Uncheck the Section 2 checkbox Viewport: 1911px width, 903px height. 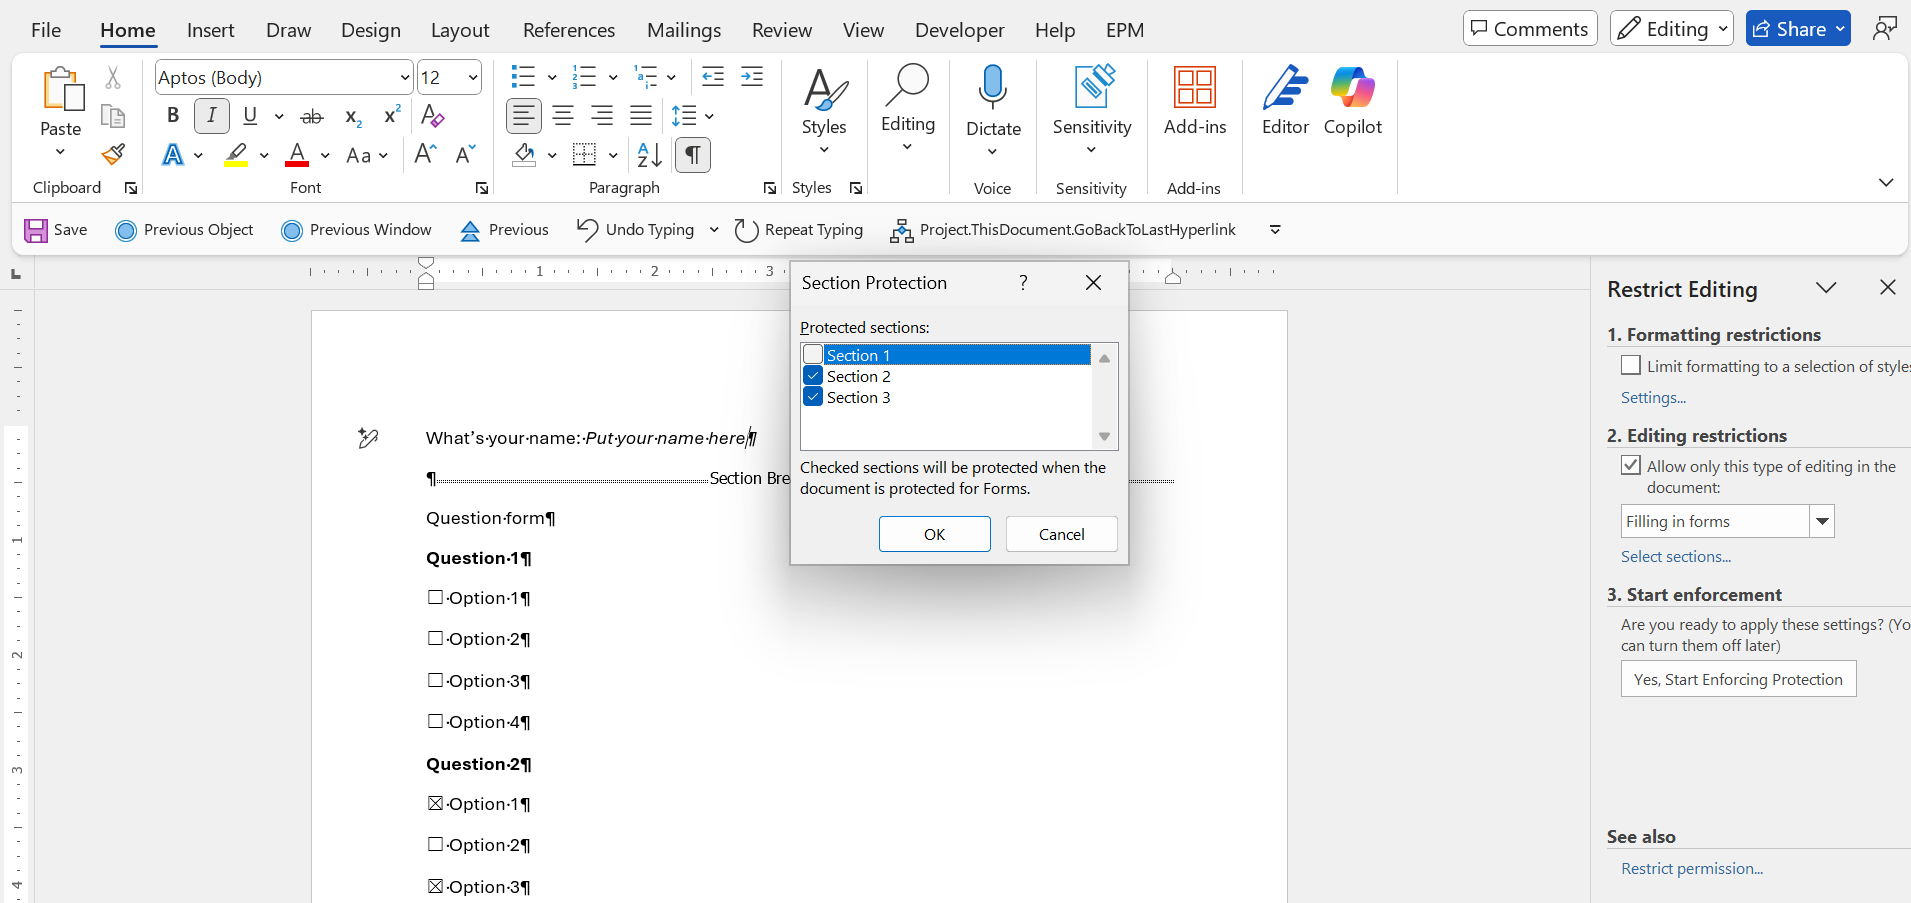coord(813,376)
